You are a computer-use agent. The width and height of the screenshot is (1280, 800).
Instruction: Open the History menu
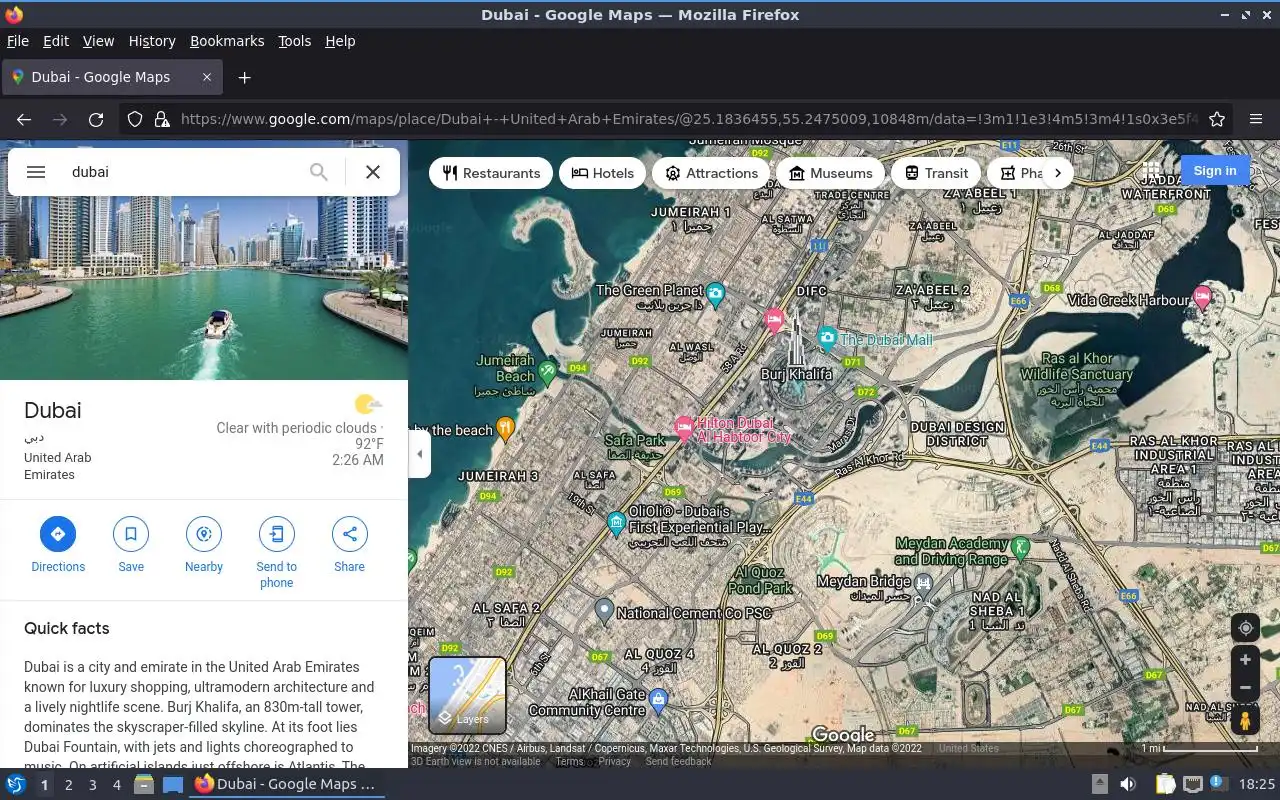point(152,41)
